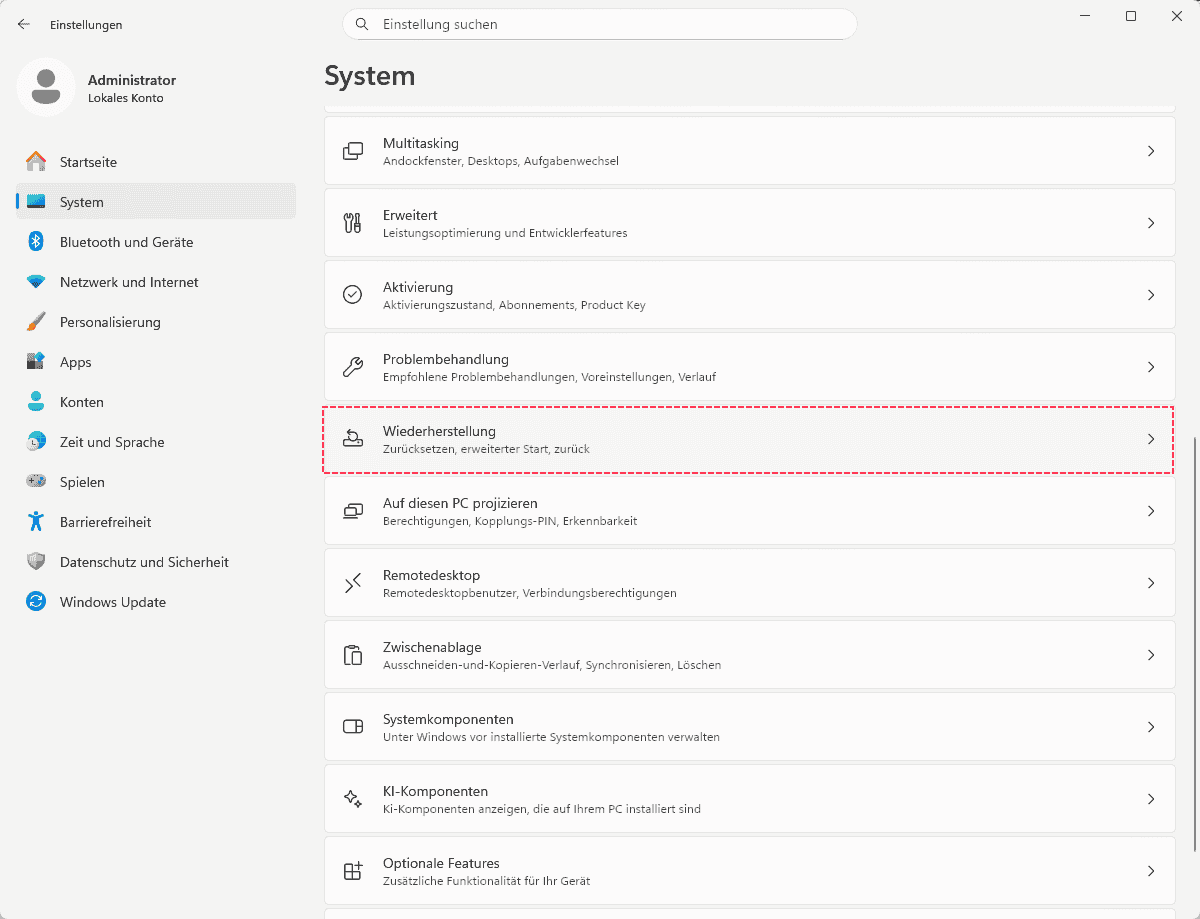Click the Administrator profile avatar
Viewport: 1200px width, 919px height.
click(46, 87)
